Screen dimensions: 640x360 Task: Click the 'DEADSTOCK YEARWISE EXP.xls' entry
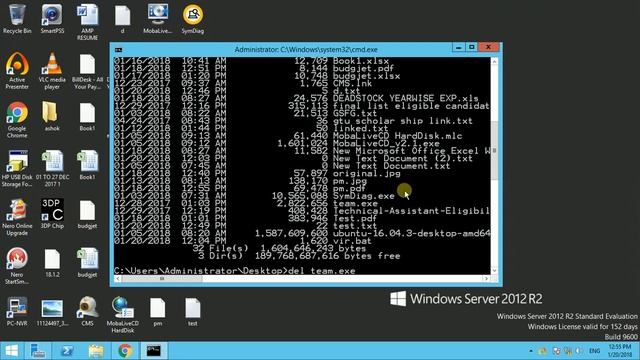(x=406, y=98)
